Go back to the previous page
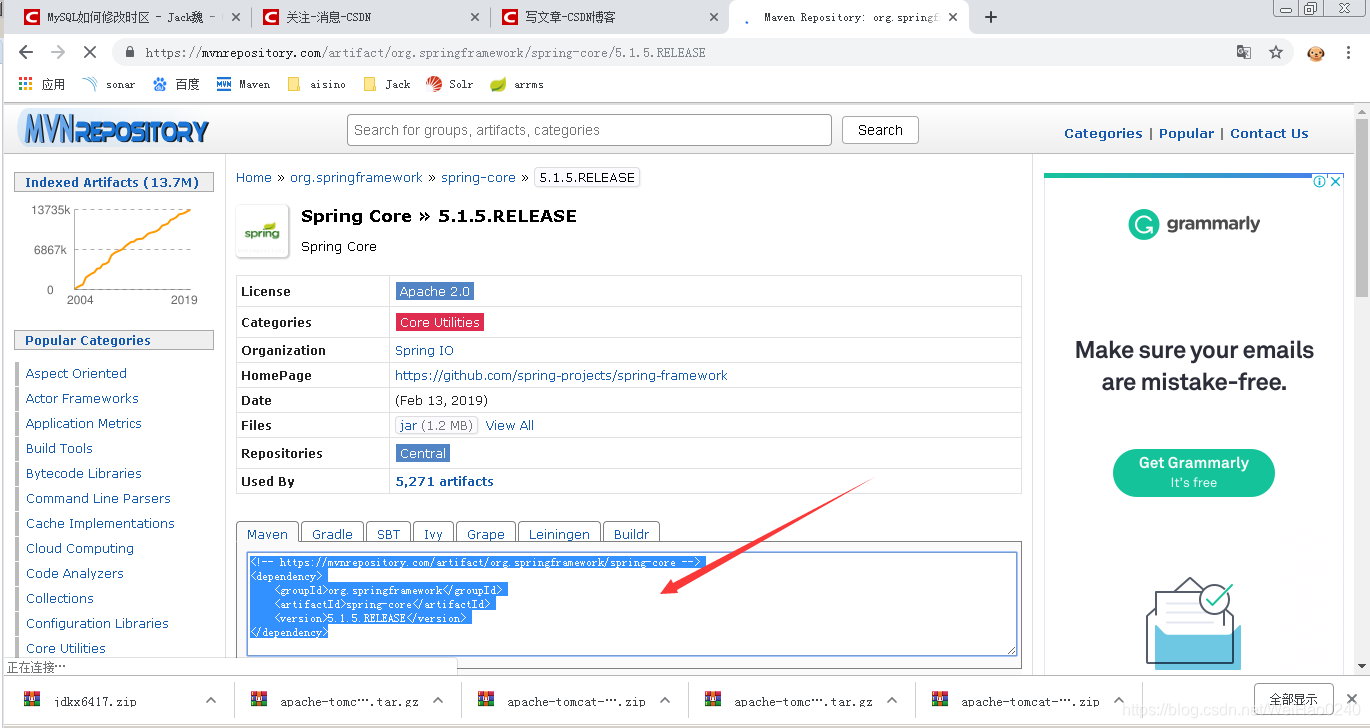This screenshot has width=1370, height=728. tap(26, 52)
